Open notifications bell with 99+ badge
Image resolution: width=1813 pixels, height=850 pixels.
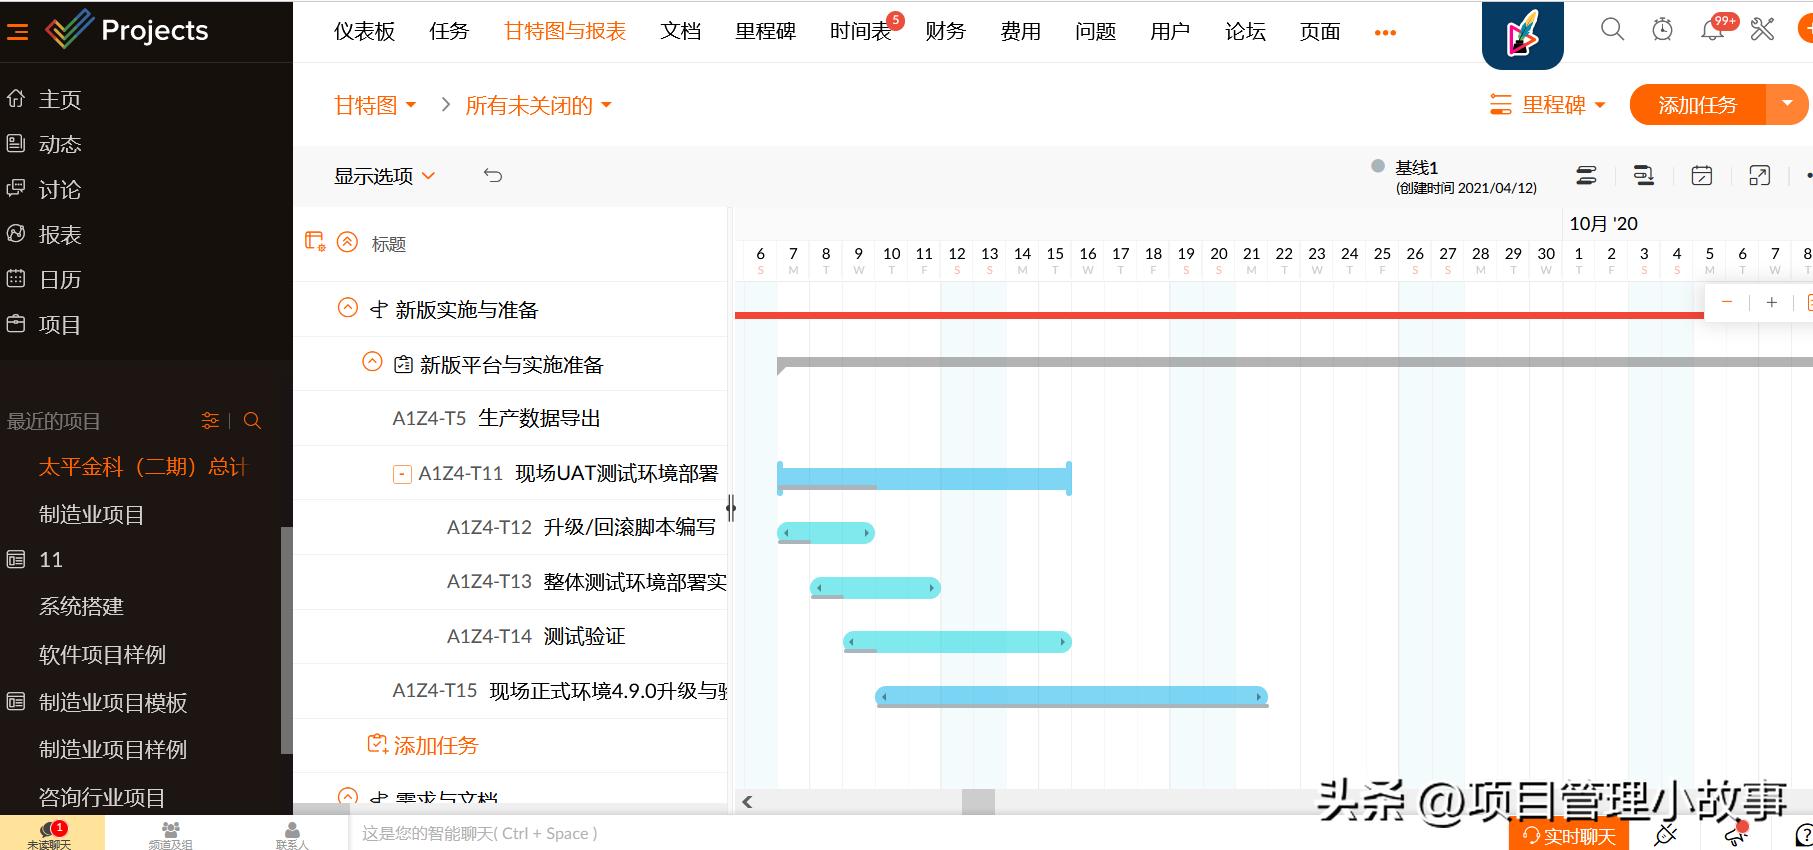(1713, 30)
